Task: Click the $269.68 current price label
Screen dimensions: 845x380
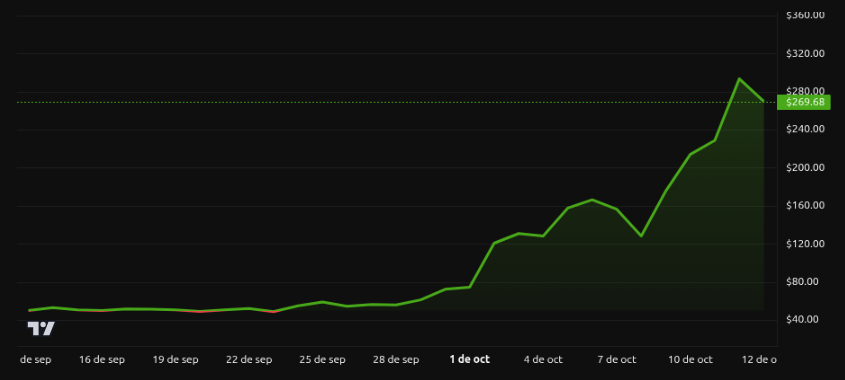Action: (x=804, y=102)
